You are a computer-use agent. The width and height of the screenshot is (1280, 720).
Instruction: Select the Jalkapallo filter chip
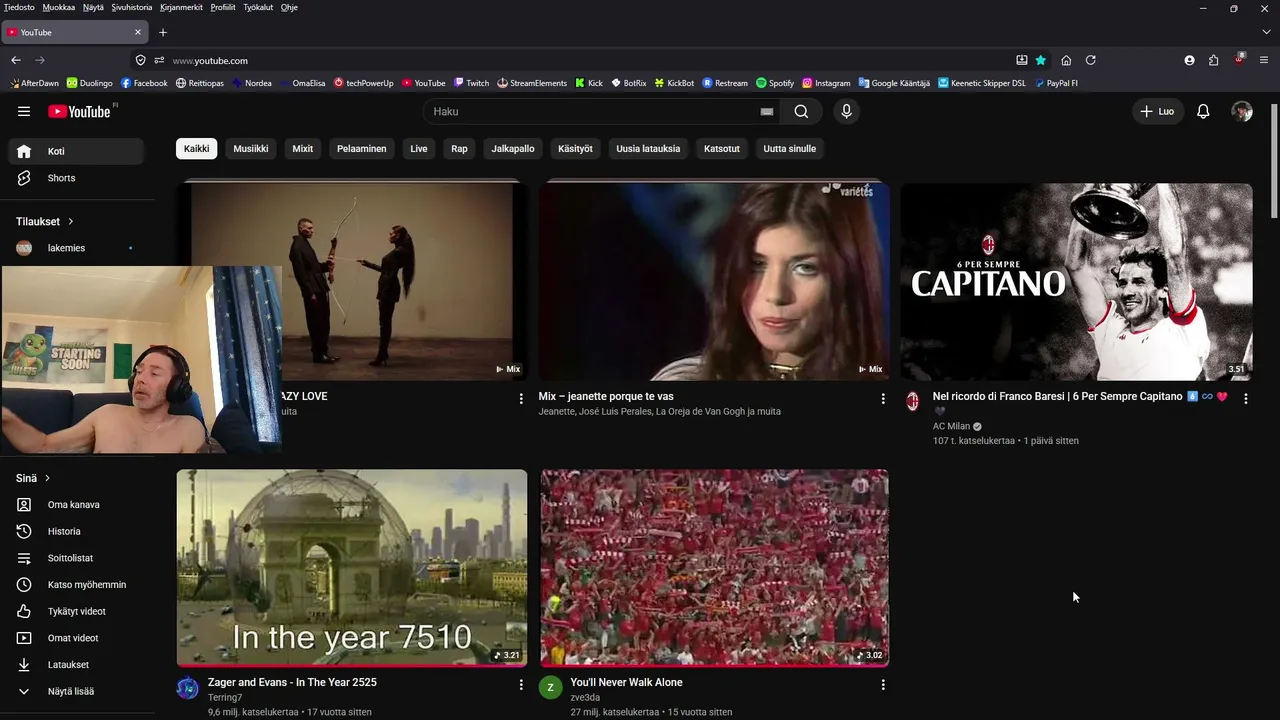tap(513, 149)
